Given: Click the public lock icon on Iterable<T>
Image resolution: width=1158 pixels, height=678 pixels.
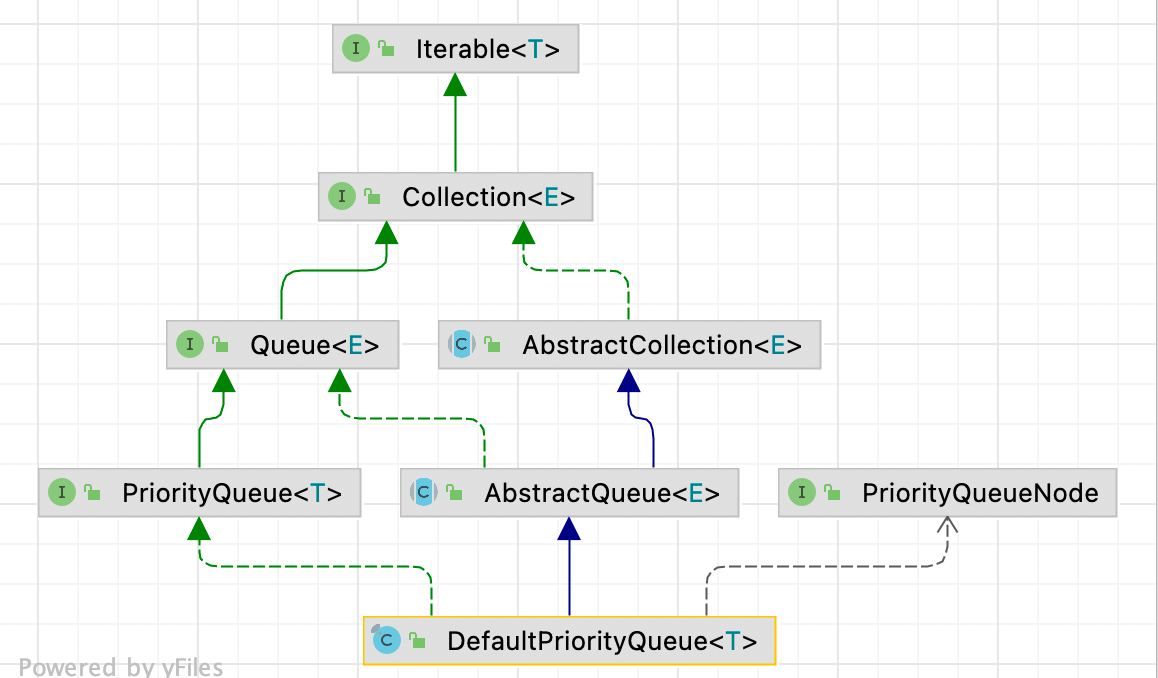Looking at the screenshot, I should [x=387, y=49].
